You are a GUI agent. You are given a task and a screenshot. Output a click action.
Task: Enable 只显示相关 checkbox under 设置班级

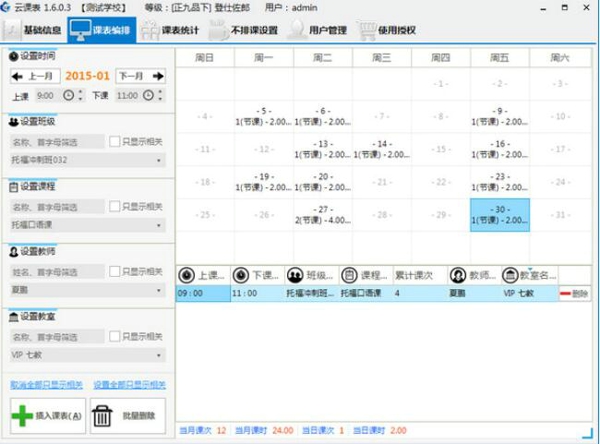click(x=114, y=142)
